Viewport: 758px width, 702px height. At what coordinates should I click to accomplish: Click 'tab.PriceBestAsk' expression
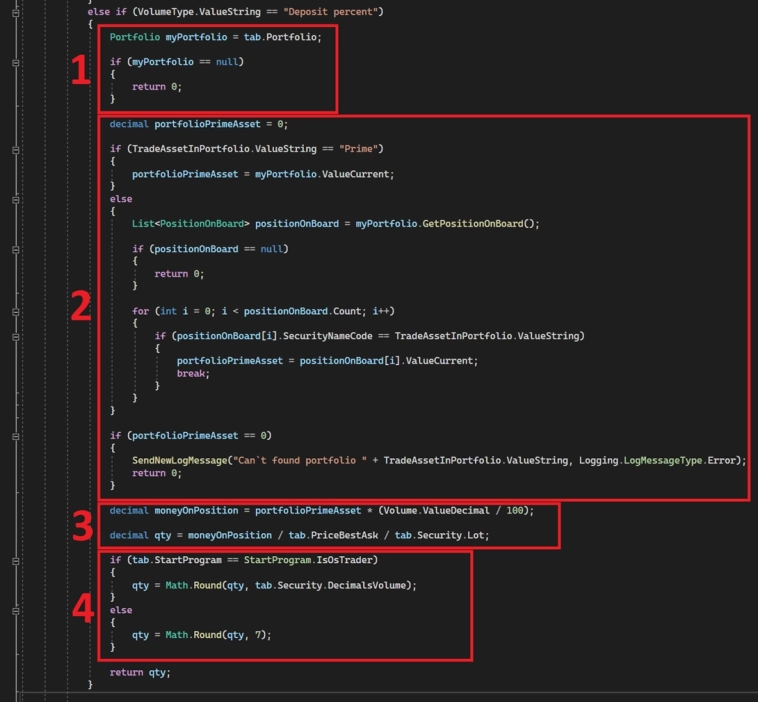pyautogui.click(x=333, y=535)
